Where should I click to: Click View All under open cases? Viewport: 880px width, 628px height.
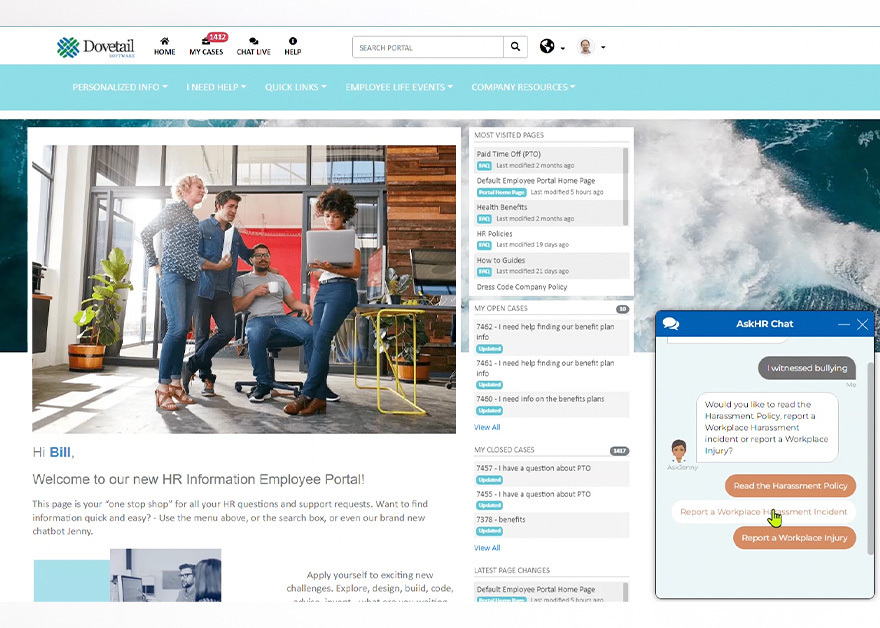(x=487, y=427)
